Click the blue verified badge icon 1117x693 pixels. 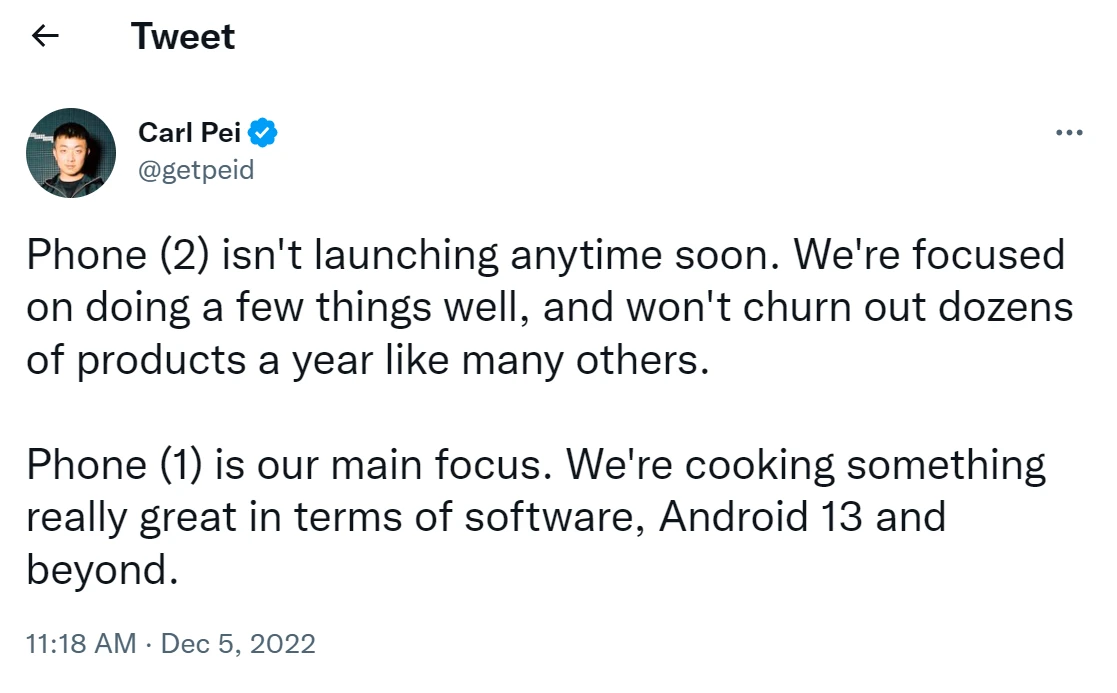pos(262,132)
